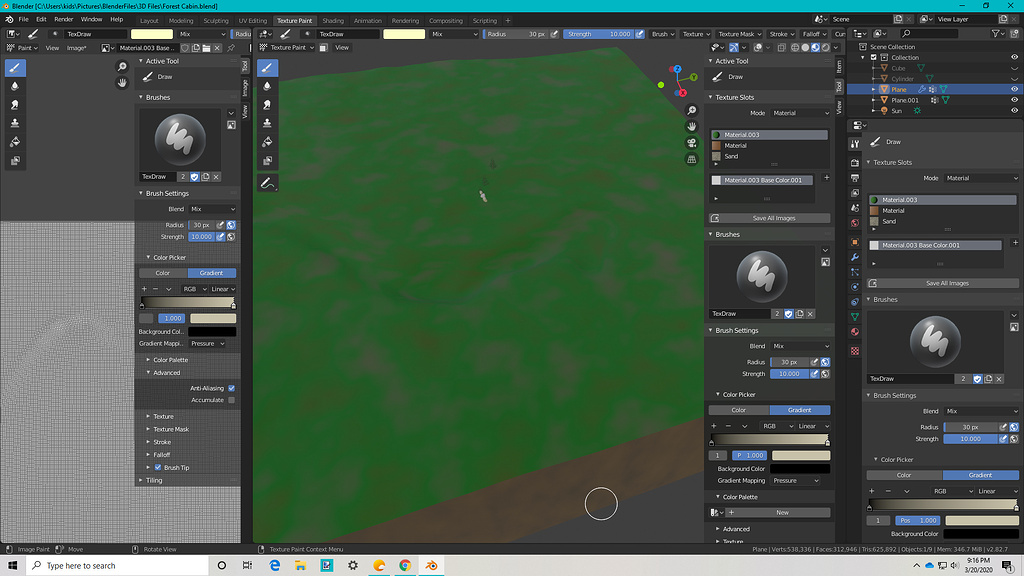Open File Explorer from taskbar
Image resolution: width=1024 pixels, height=576 pixels.
point(300,566)
